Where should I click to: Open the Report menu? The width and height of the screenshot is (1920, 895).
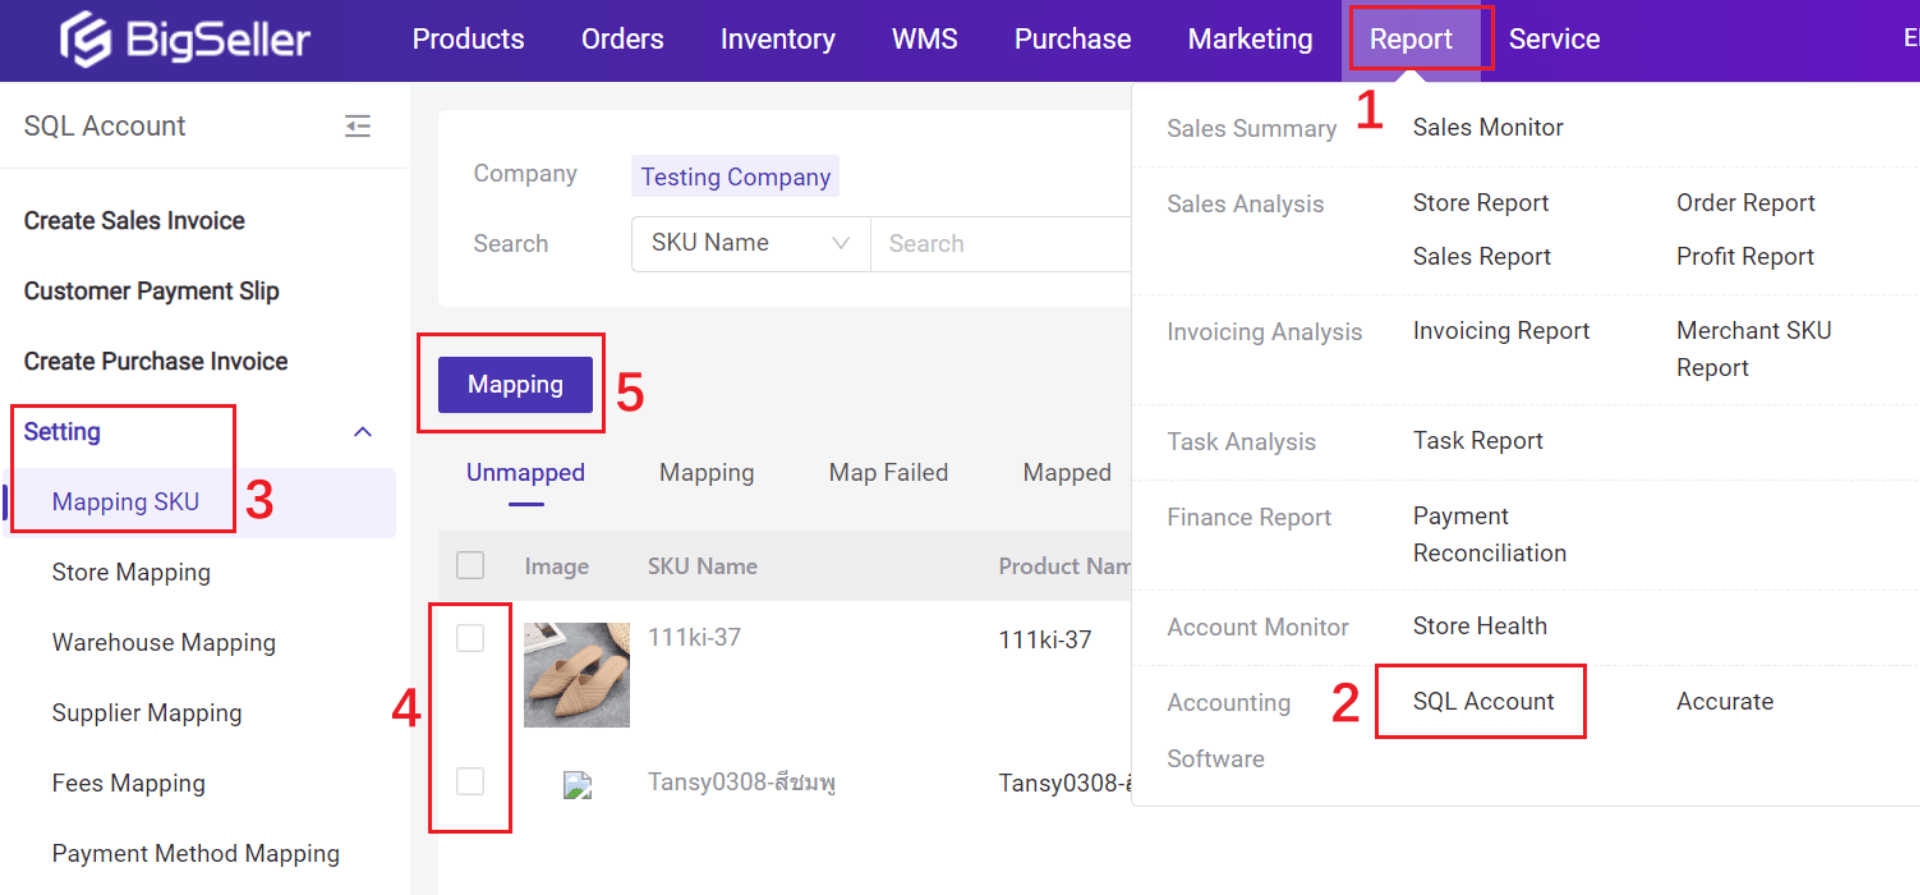[1410, 39]
